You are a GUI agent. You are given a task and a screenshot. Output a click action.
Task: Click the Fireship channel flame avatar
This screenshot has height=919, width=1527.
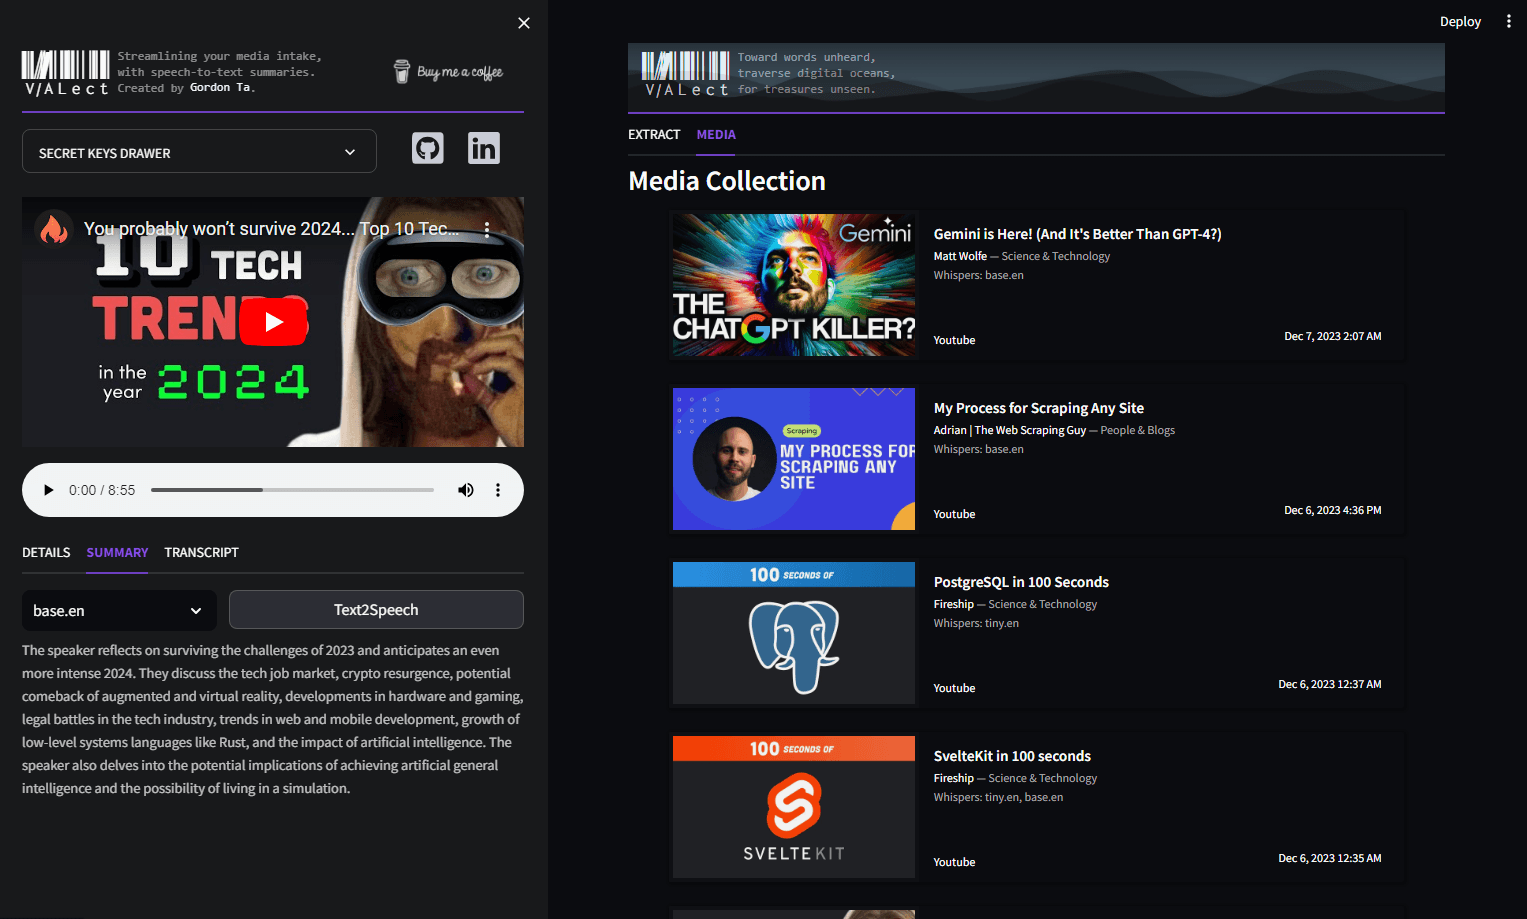pos(54,229)
